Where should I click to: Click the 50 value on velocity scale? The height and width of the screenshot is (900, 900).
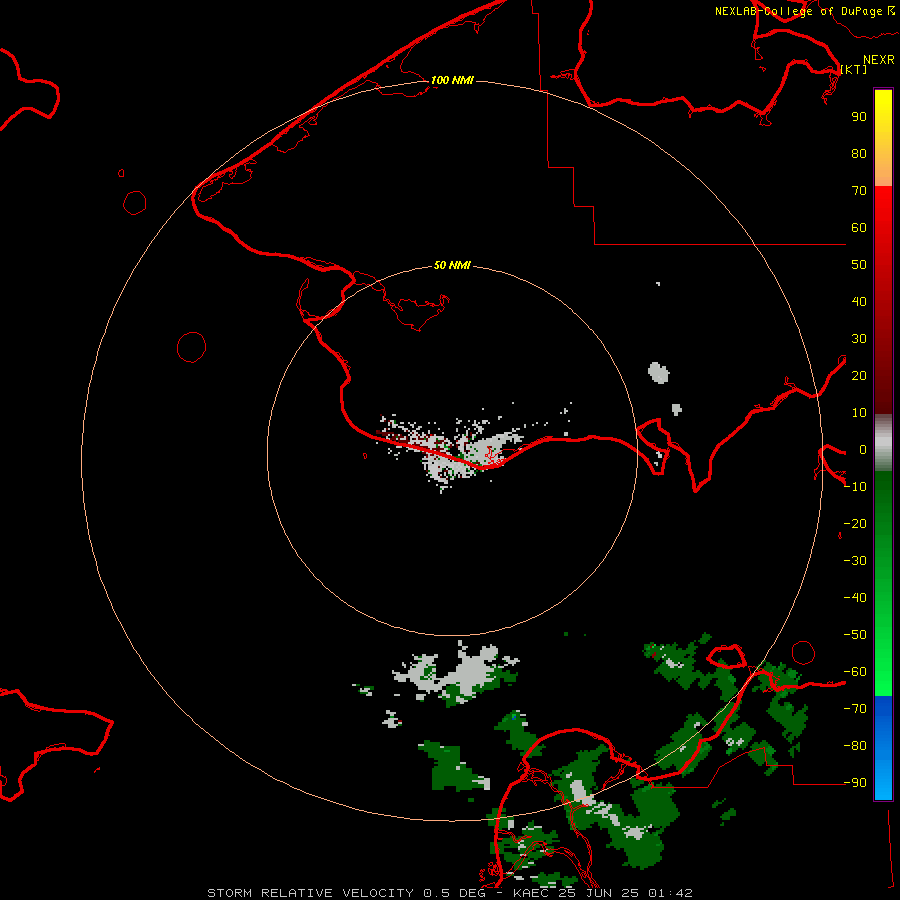click(859, 265)
